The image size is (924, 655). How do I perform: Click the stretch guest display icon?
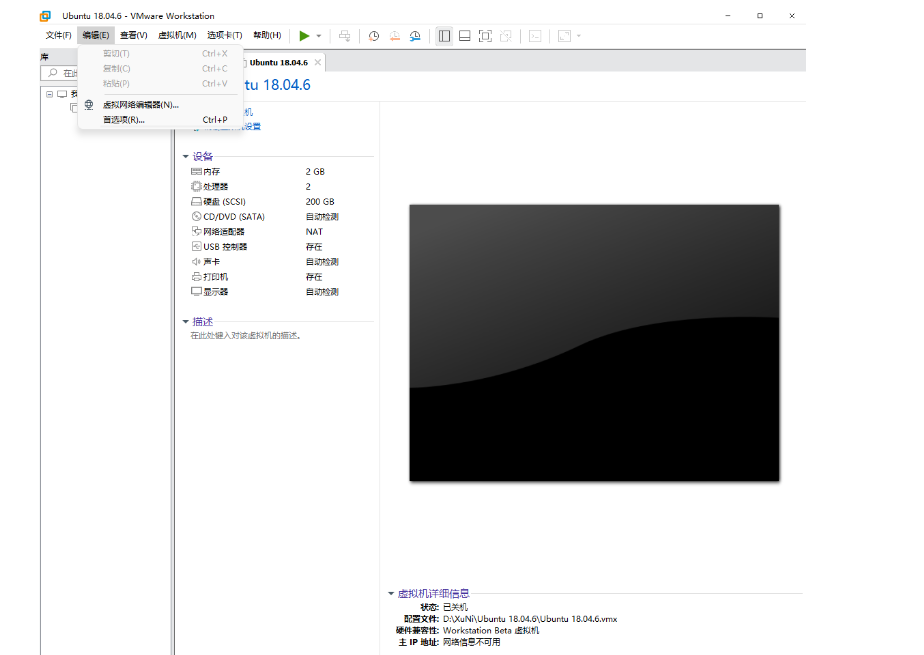pyautogui.click(x=565, y=36)
